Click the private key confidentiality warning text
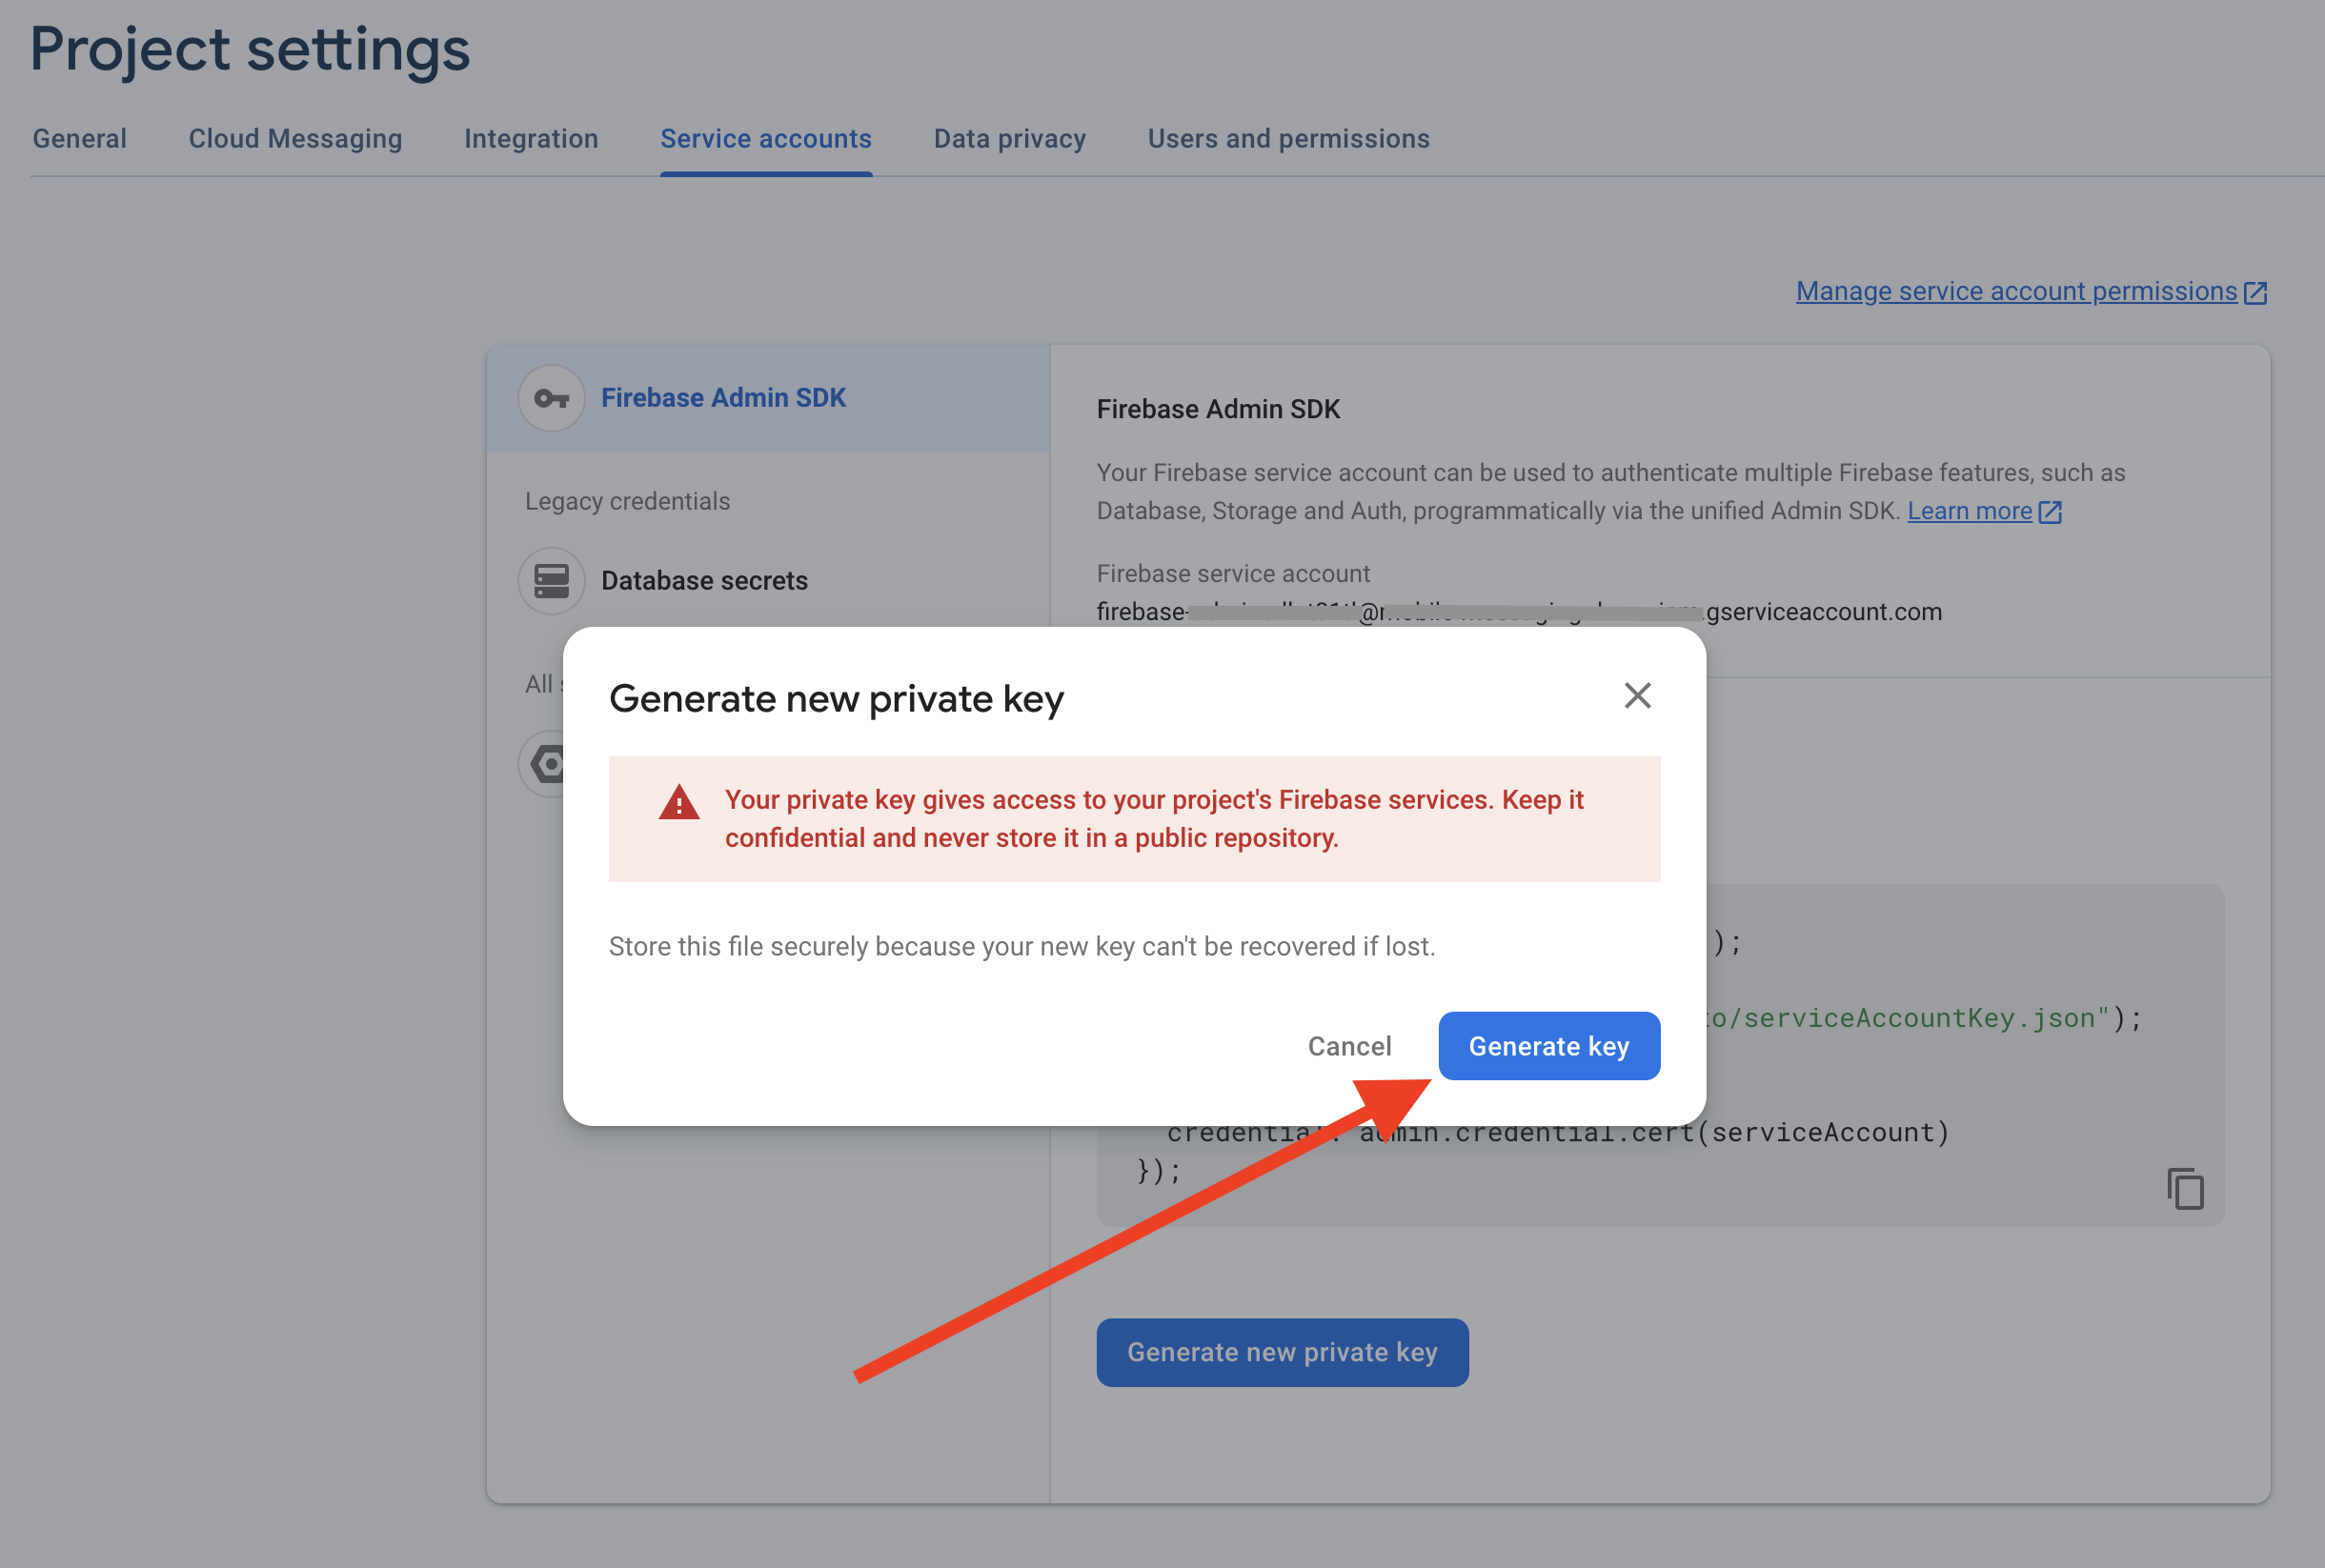The height and width of the screenshot is (1568, 2325). tap(1154, 818)
